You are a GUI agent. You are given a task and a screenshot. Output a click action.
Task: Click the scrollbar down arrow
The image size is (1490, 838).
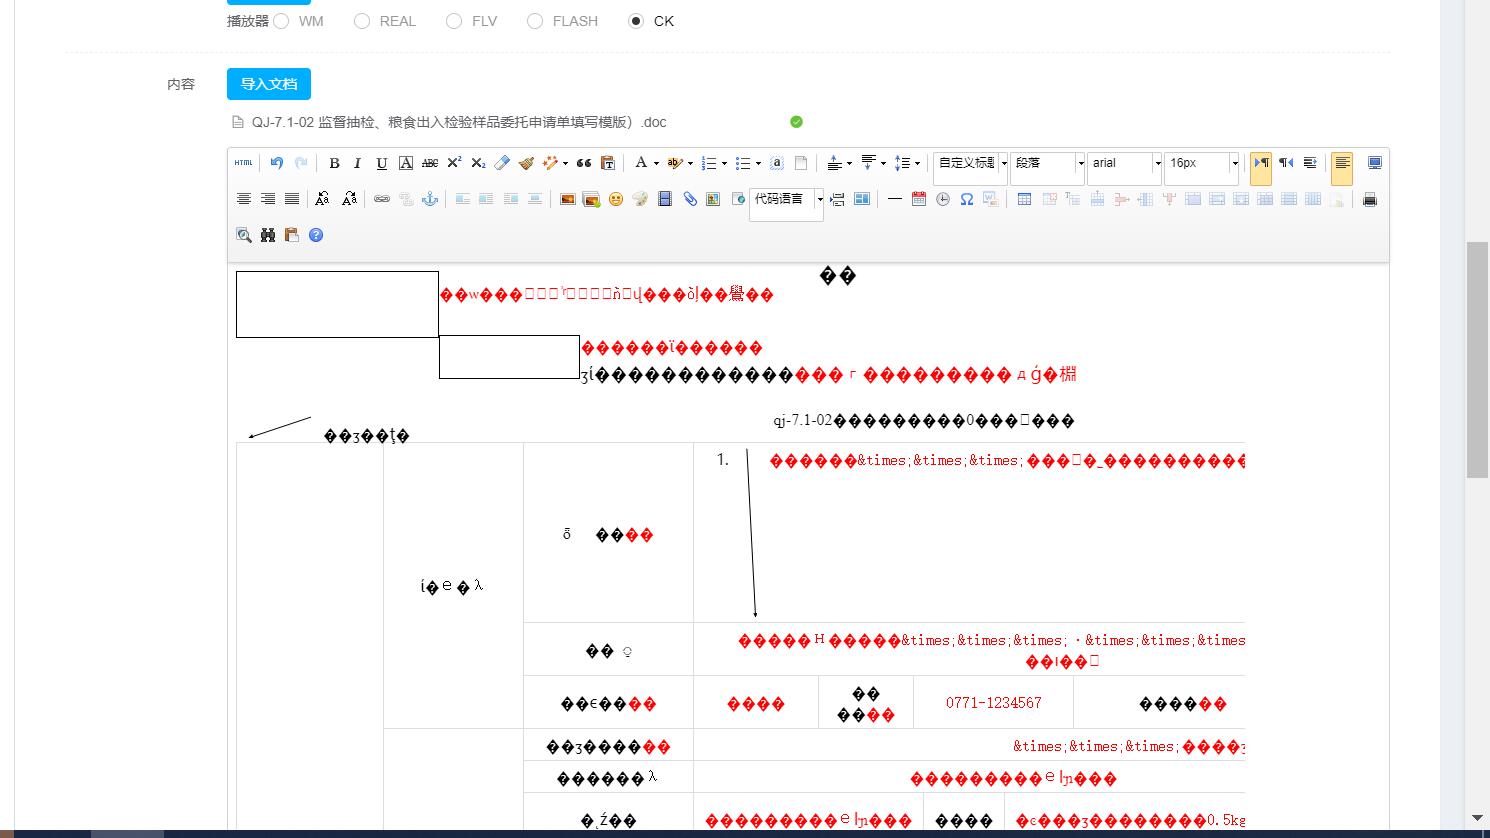point(1477,818)
